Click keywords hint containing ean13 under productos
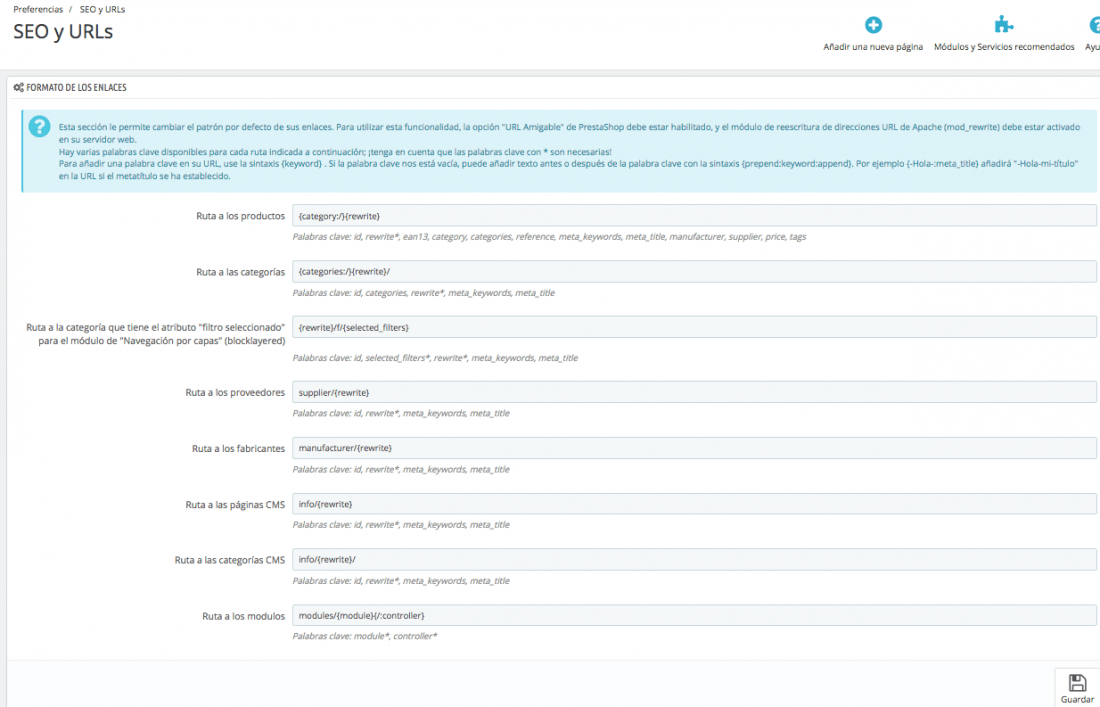 pos(549,237)
